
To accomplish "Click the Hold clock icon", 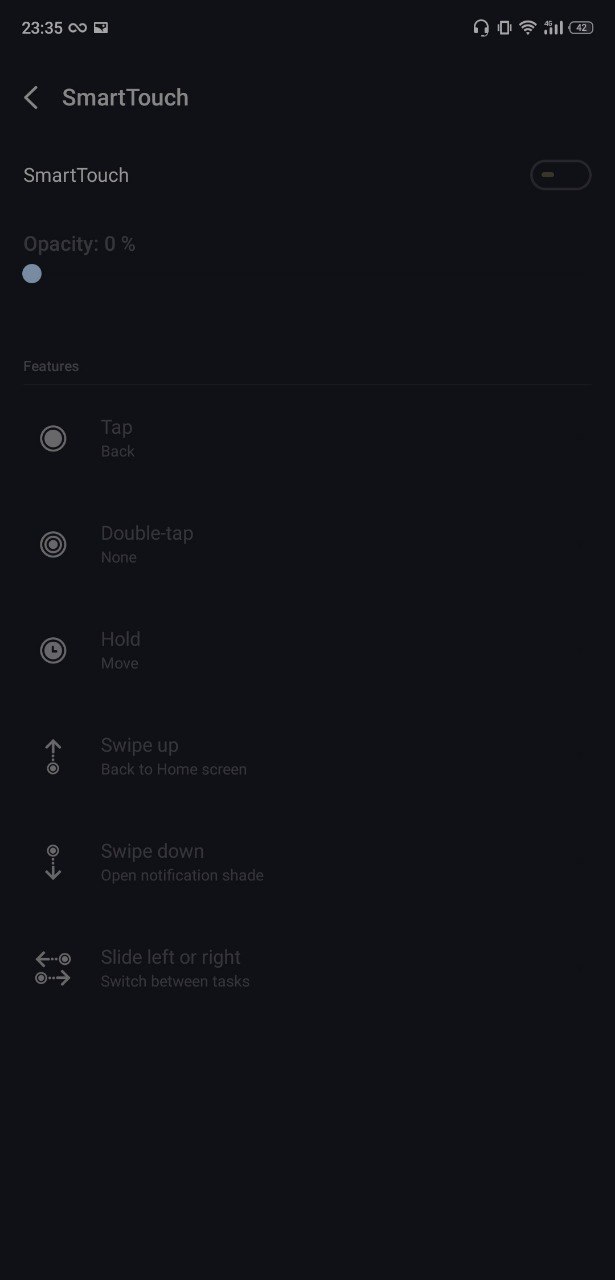I will [x=53, y=650].
